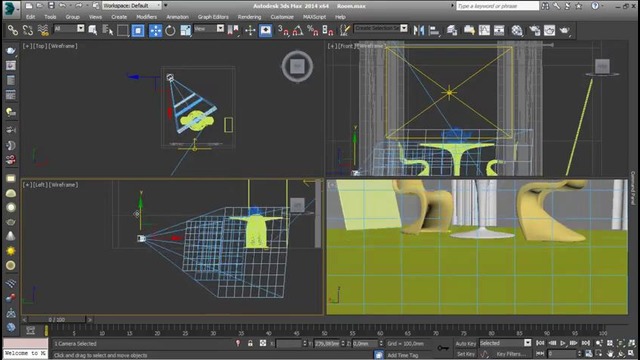This screenshot has height=360, width=640.
Task: Open the Curve Editor icon
Action: 484,30
